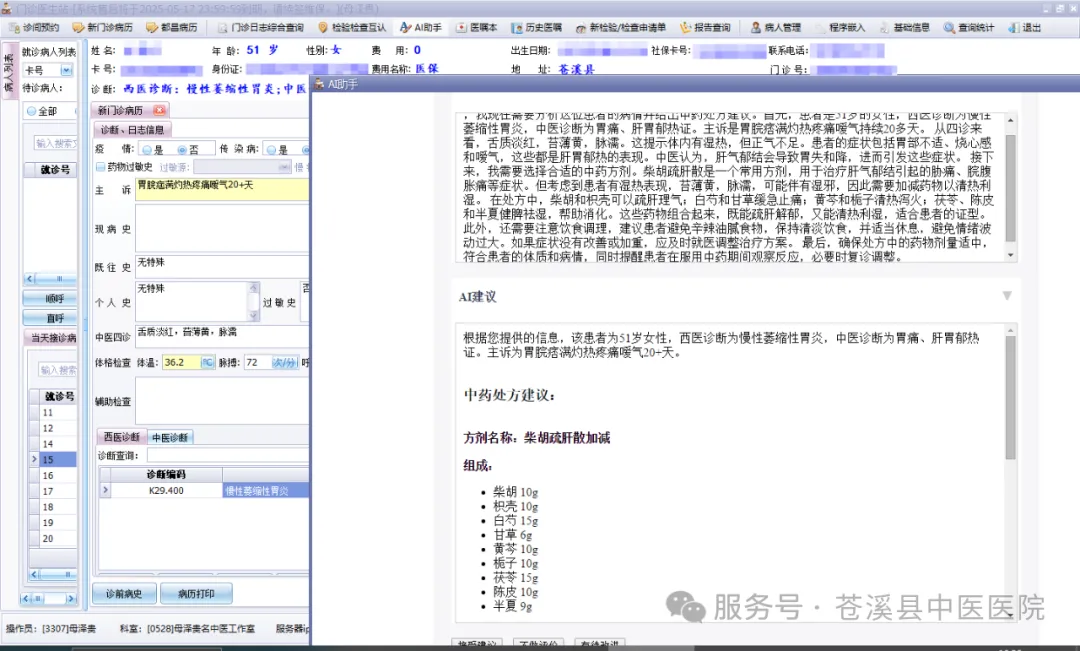Switch to the 中医诊断 tab
1080x651 pixels.
pos(169,437)
